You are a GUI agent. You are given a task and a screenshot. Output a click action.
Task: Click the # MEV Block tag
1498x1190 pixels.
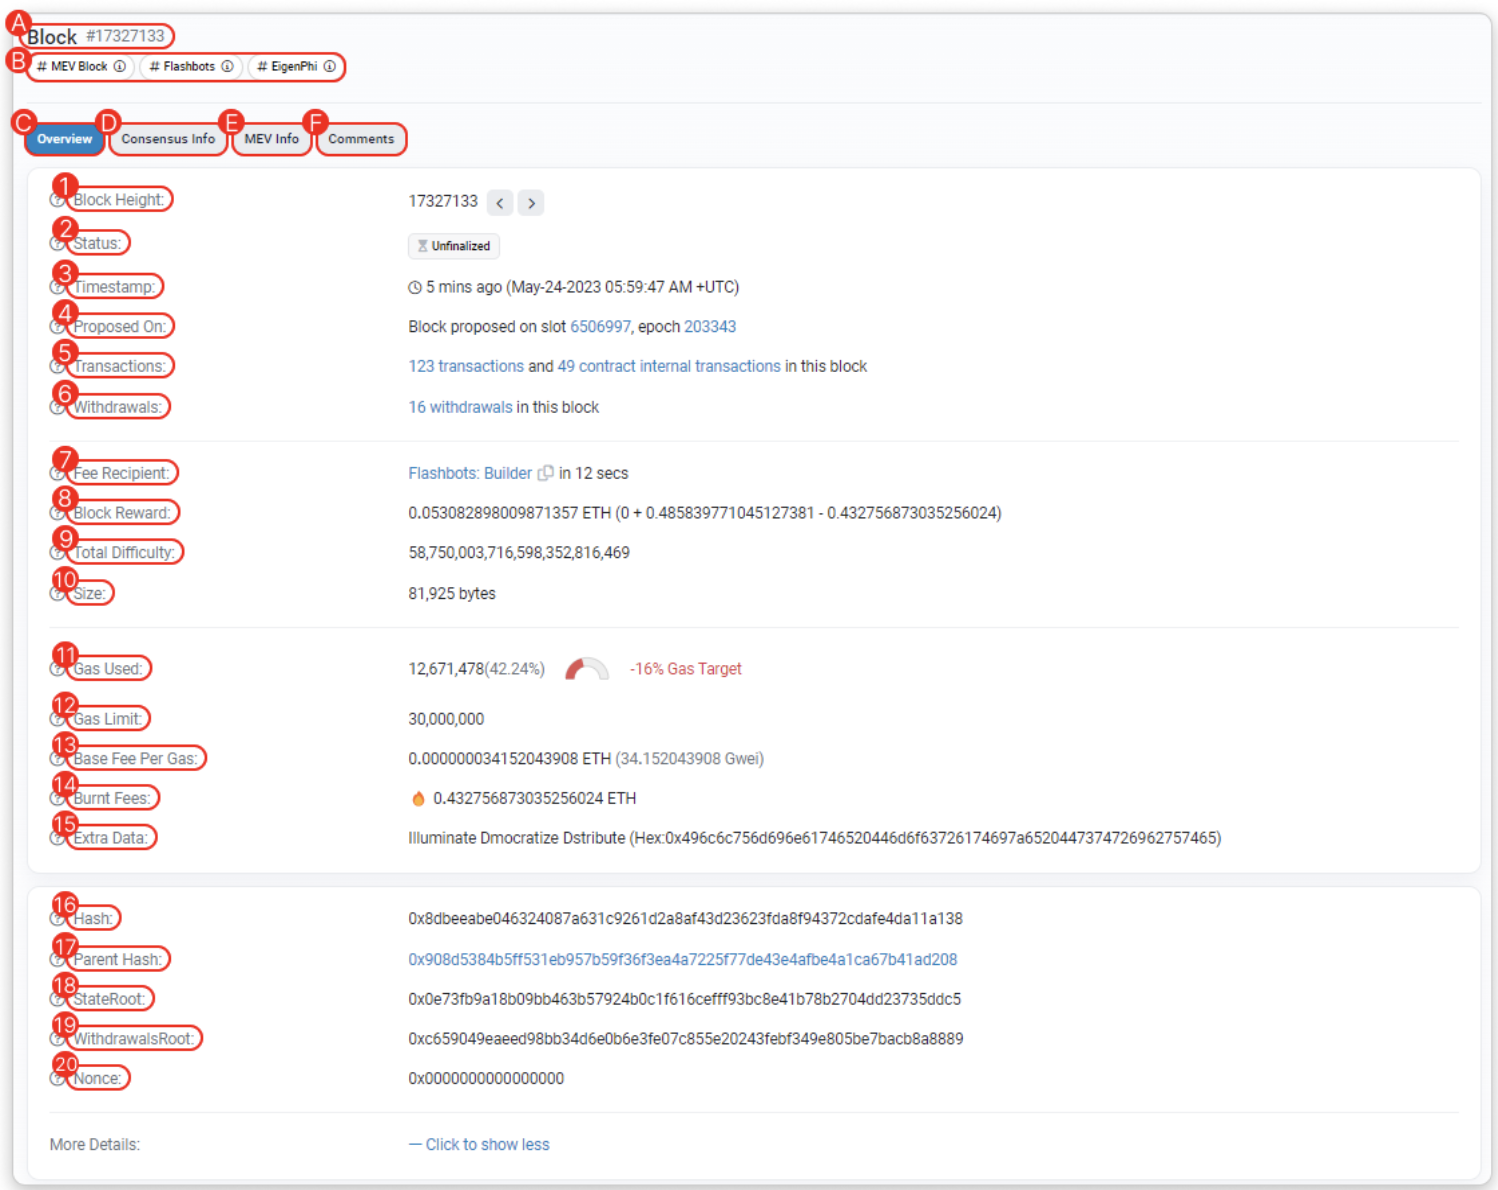81,67
